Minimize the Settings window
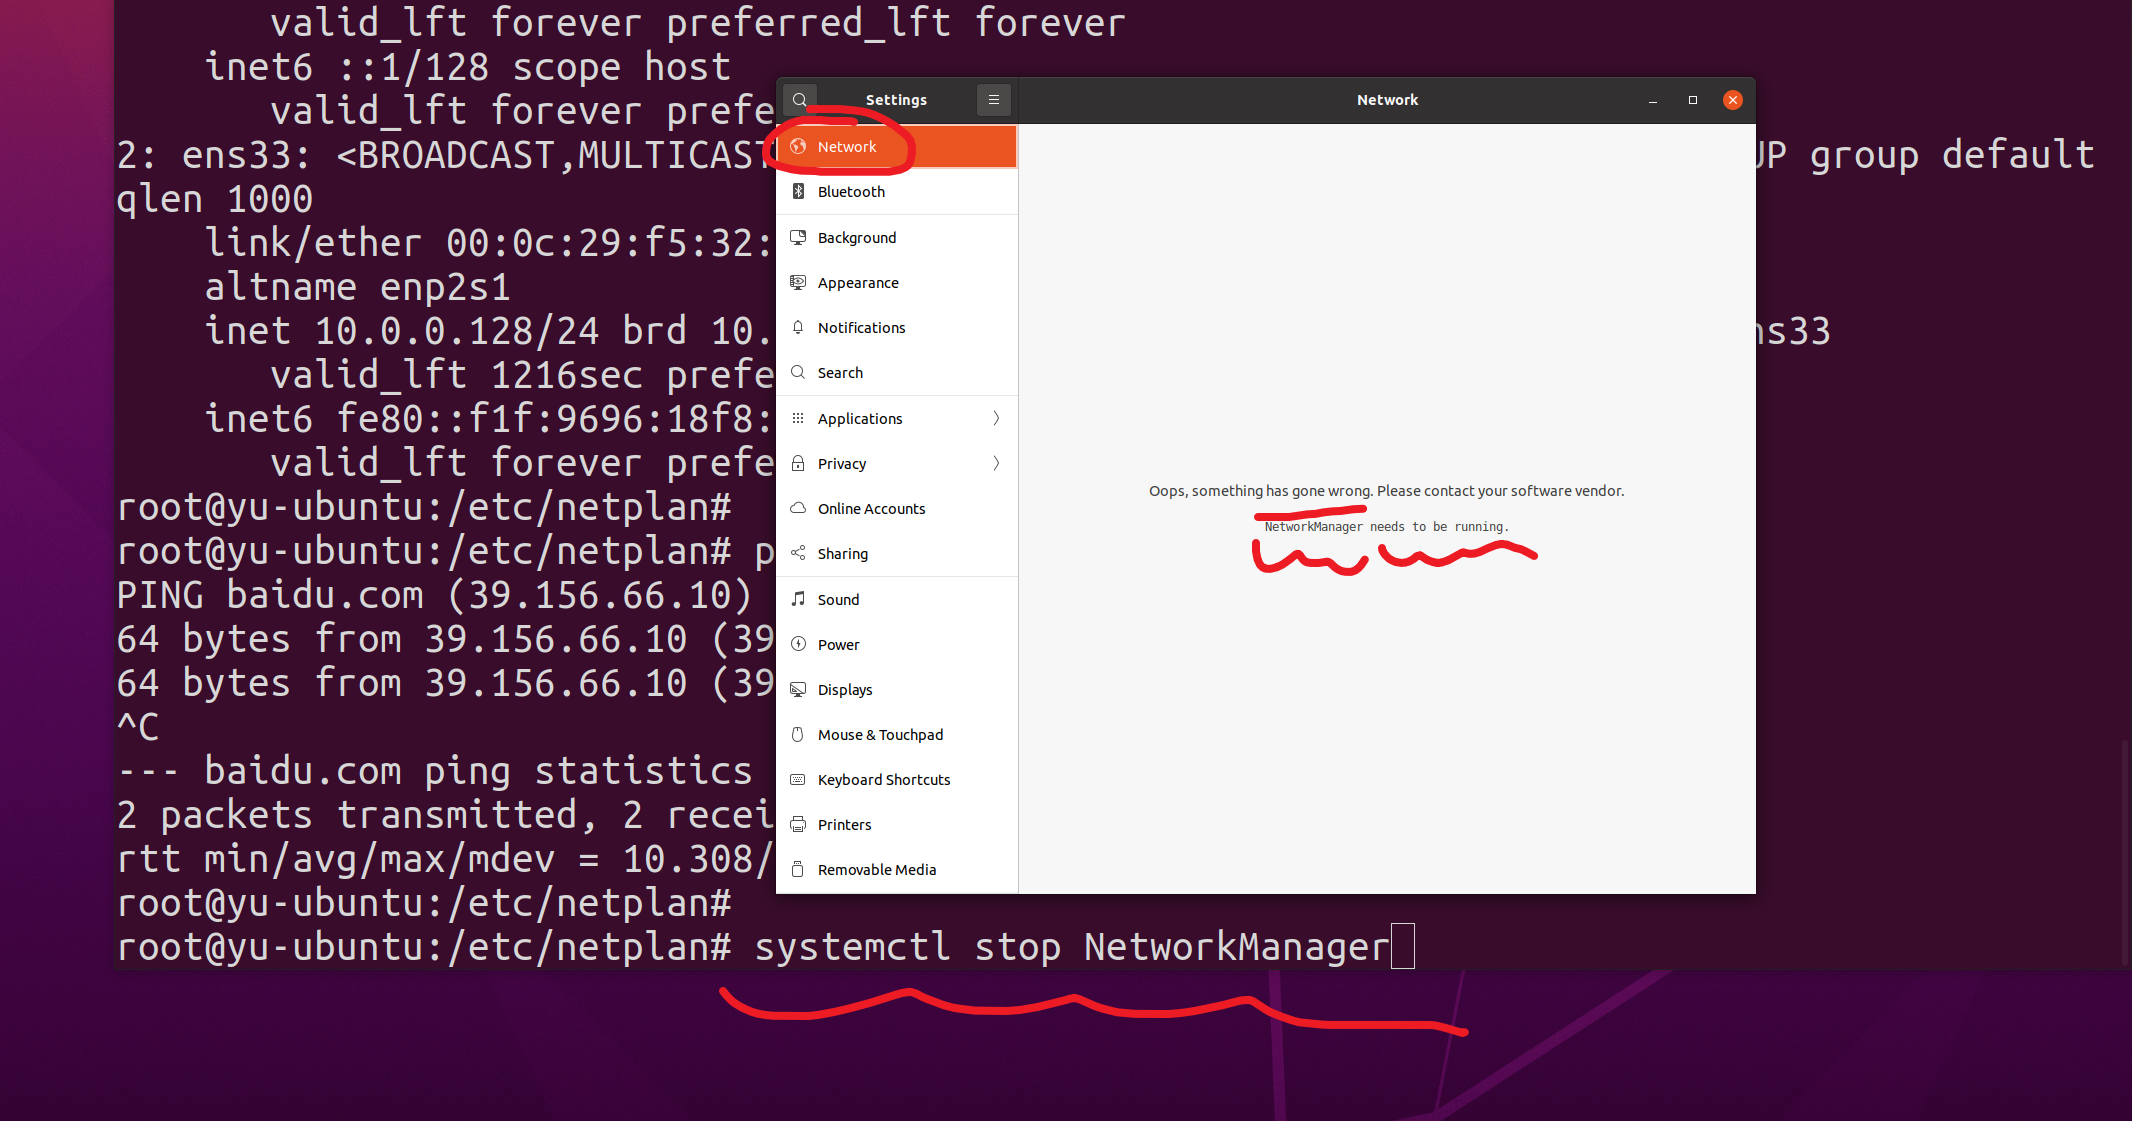This screenshot has height=1121, width=2132. tap(1653, 100)
